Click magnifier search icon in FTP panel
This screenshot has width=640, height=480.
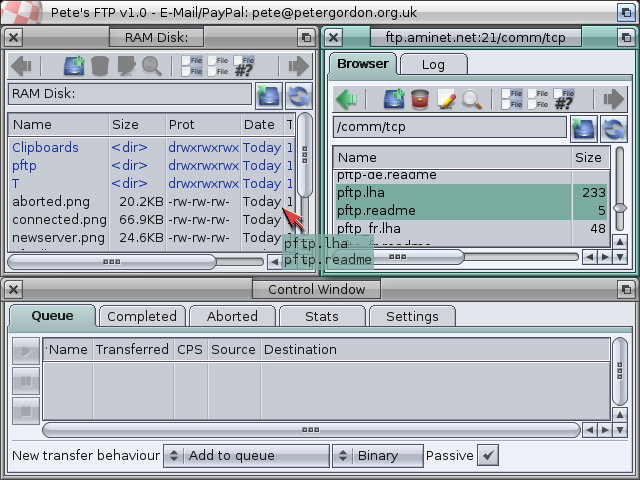472,99
